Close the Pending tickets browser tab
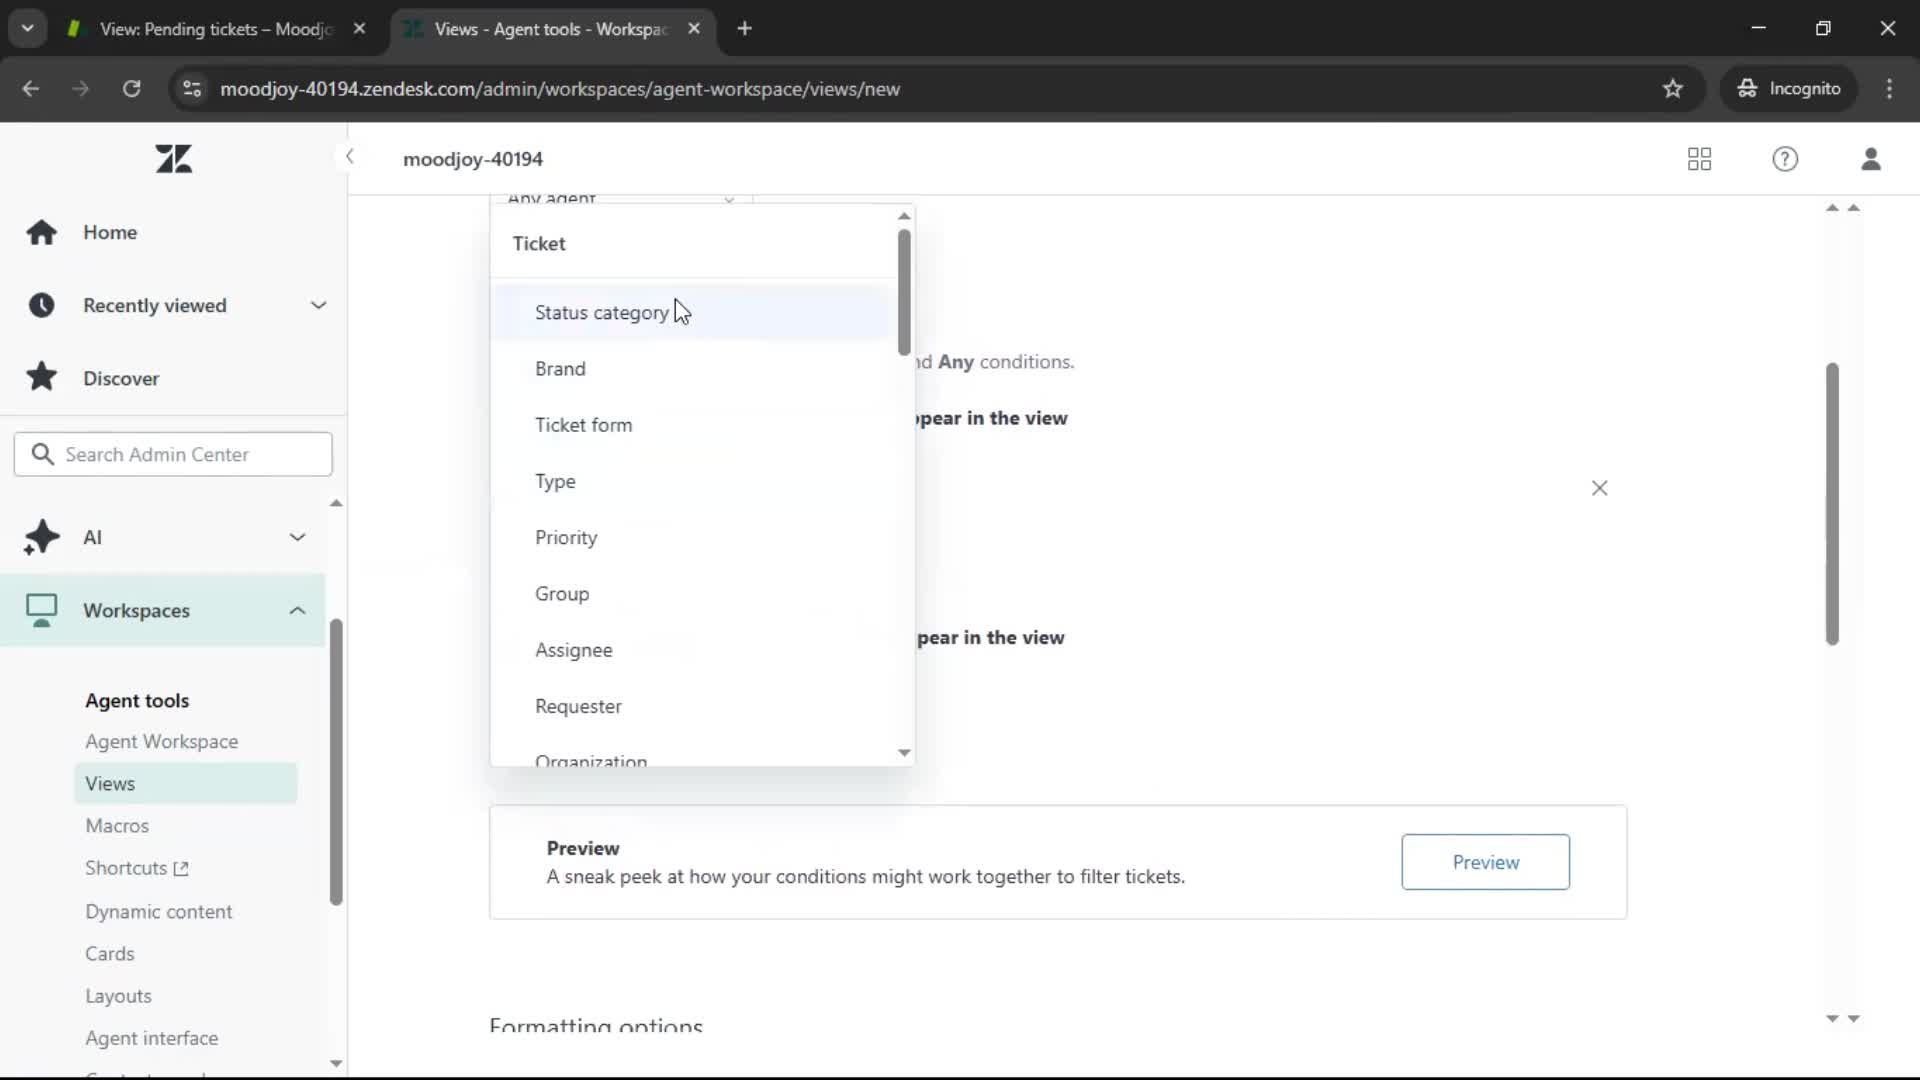1920x1080 pixels. (x=359, y=29)
